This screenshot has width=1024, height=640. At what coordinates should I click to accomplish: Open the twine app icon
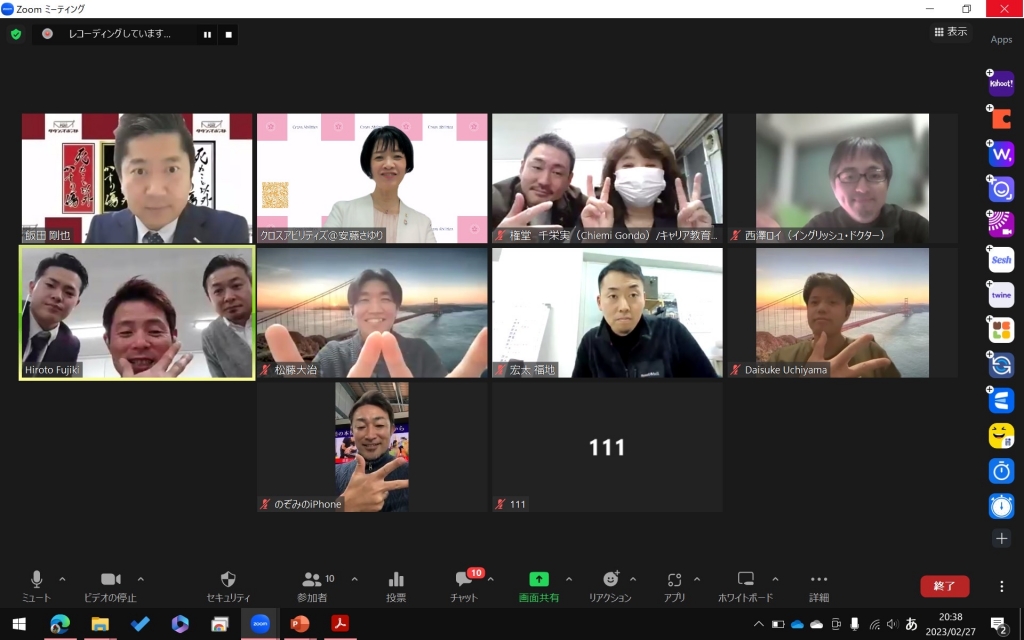click(1001, 295)
